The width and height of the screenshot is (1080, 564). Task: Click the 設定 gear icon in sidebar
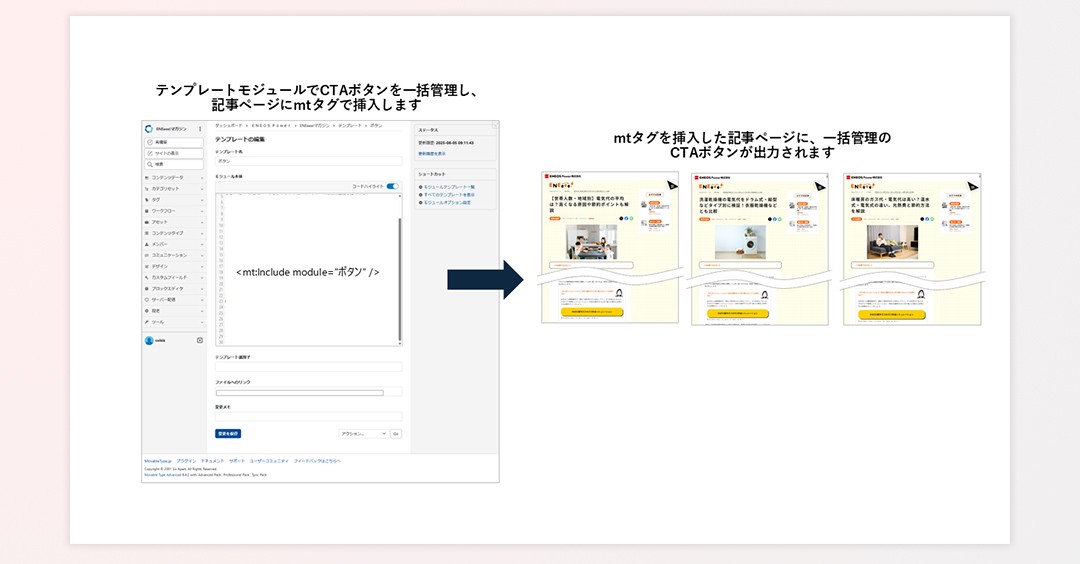coord(147,311)
